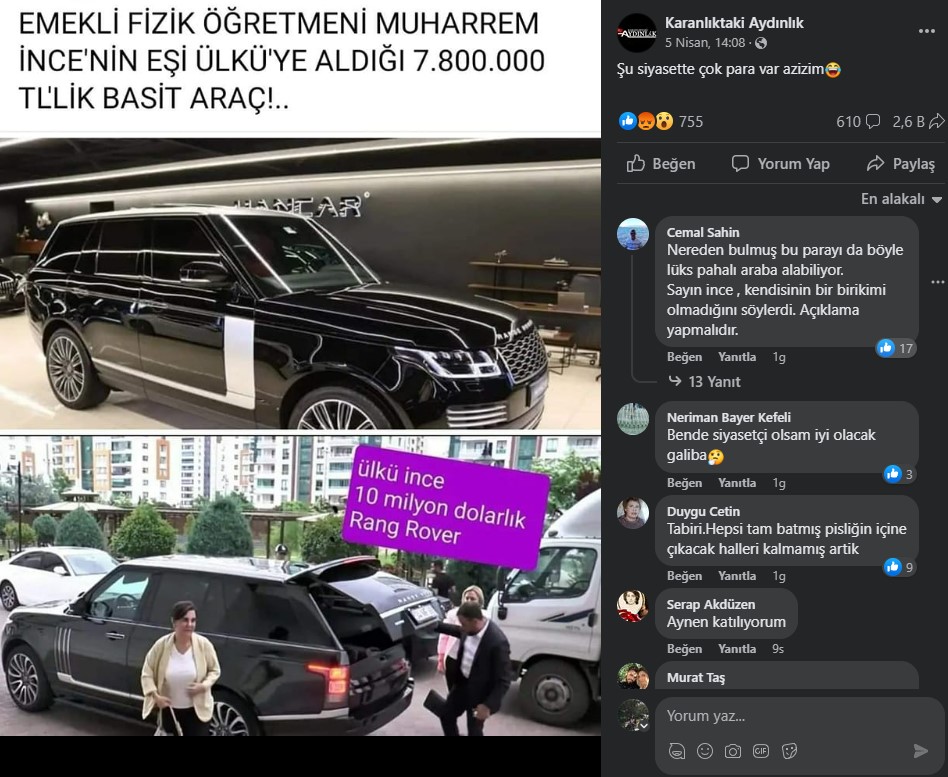Like Cemal Sahin's comment
The height and width of the screenshot is (777, 948).
click(x=684, y=357)
